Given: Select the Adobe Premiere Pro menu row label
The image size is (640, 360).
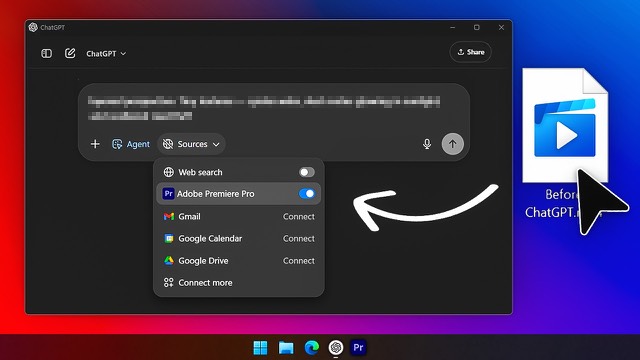Looking at the screenshot, I should tap(216, 194).
